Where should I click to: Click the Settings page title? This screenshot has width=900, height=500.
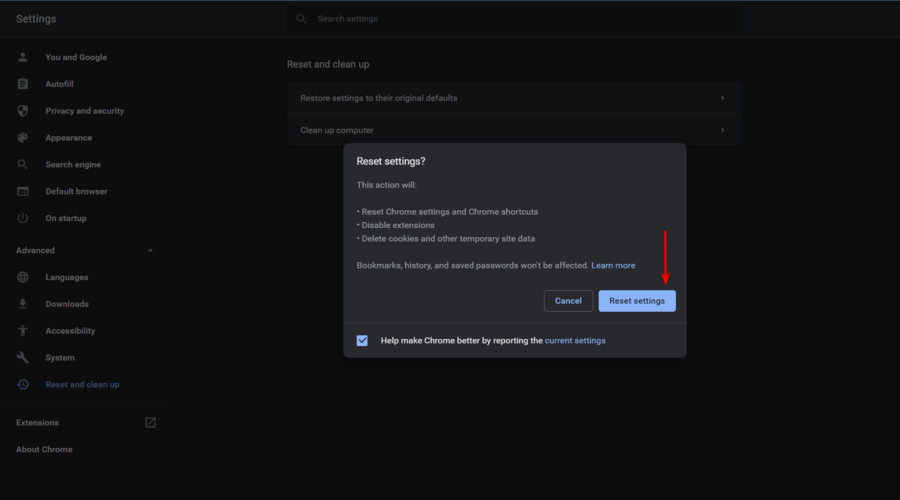36,19
